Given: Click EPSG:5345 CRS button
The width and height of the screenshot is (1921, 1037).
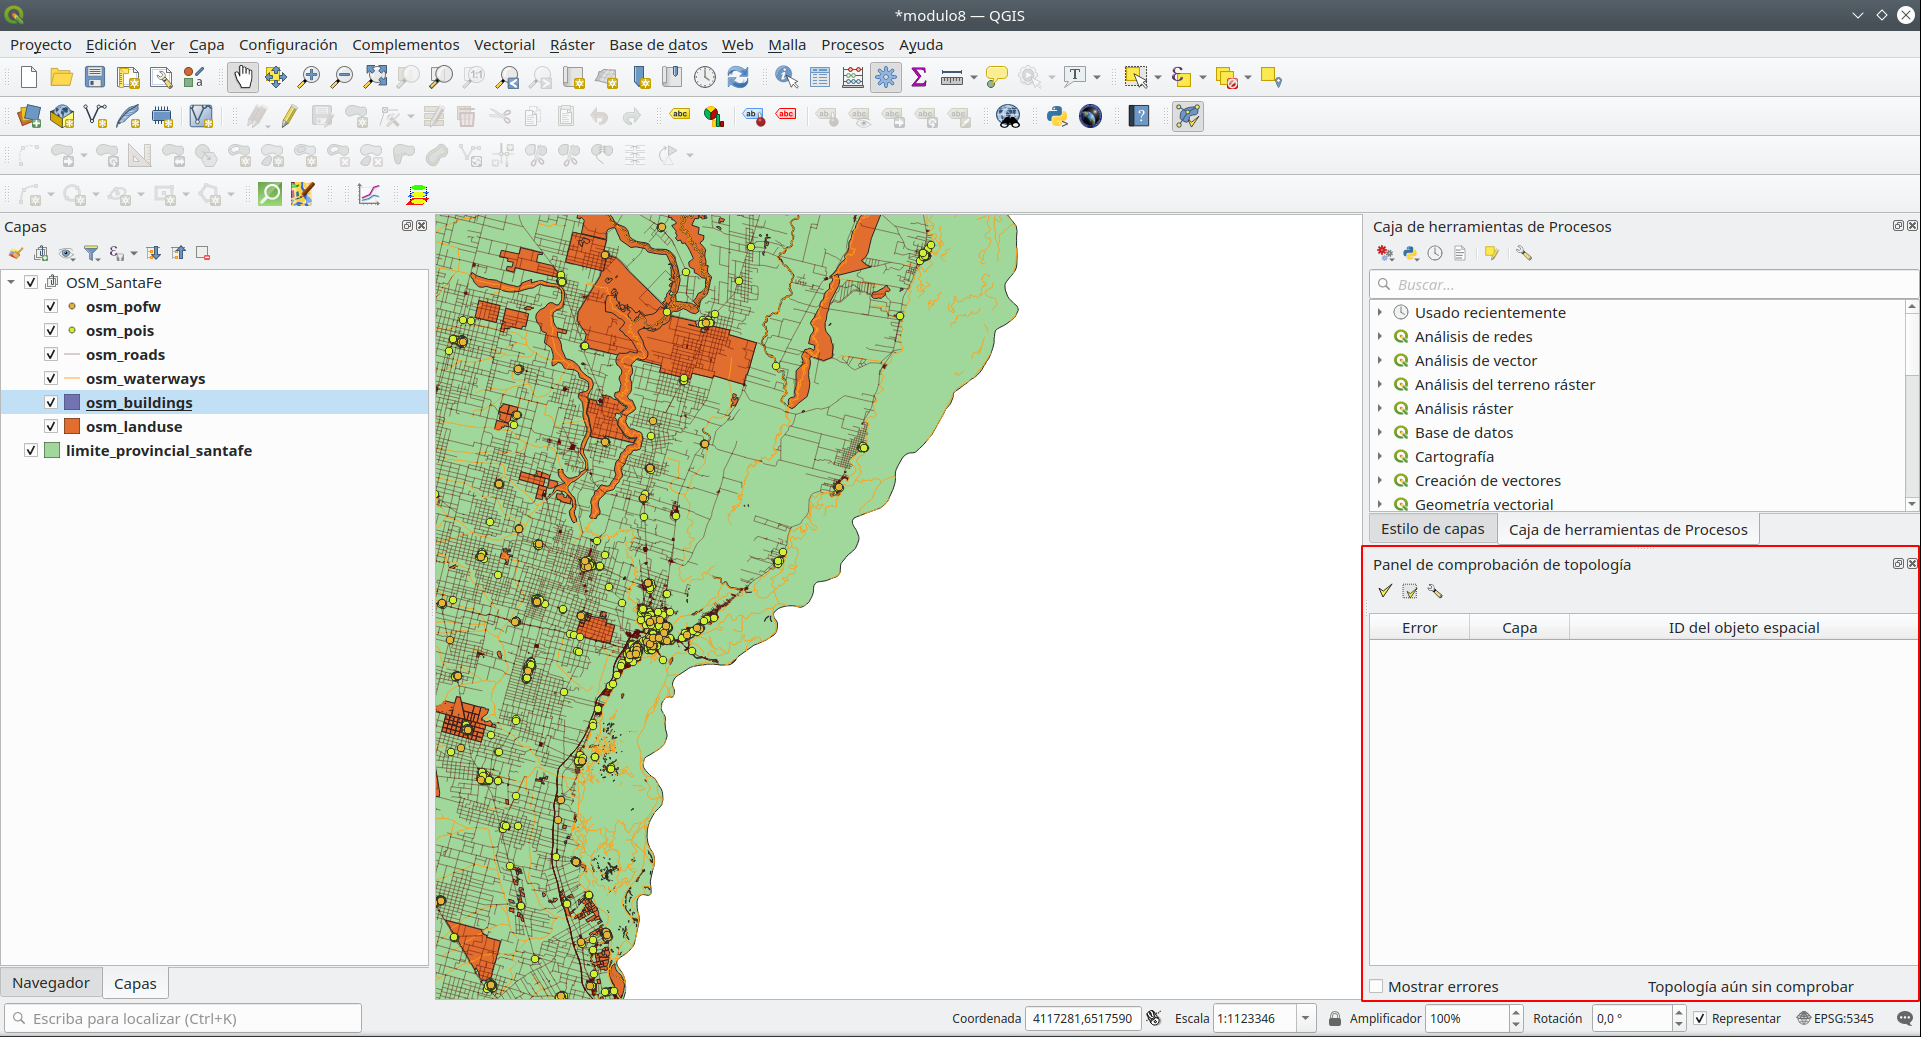Looking at the screenshot, I should click(1836, 1018).
